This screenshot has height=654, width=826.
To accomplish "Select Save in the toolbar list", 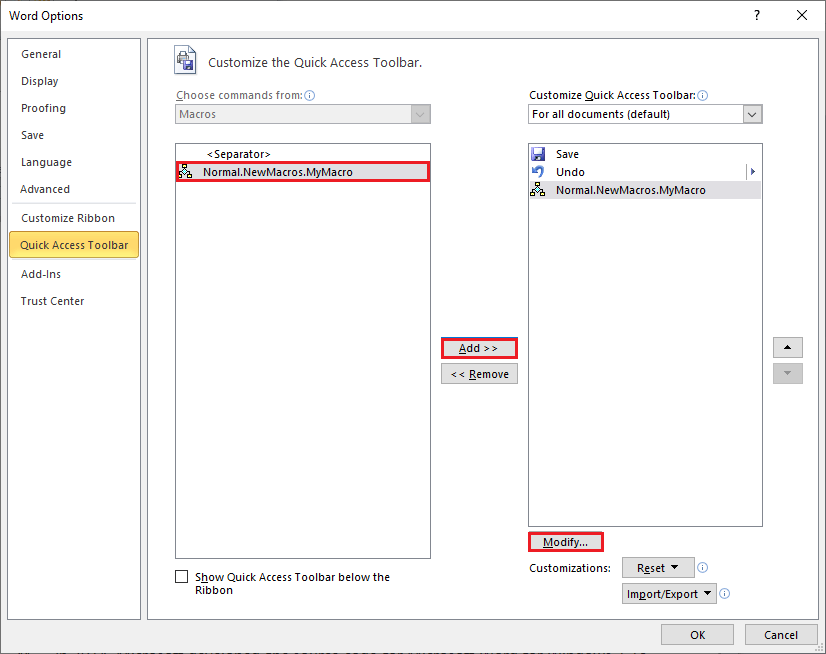I will tap(645, 154).
